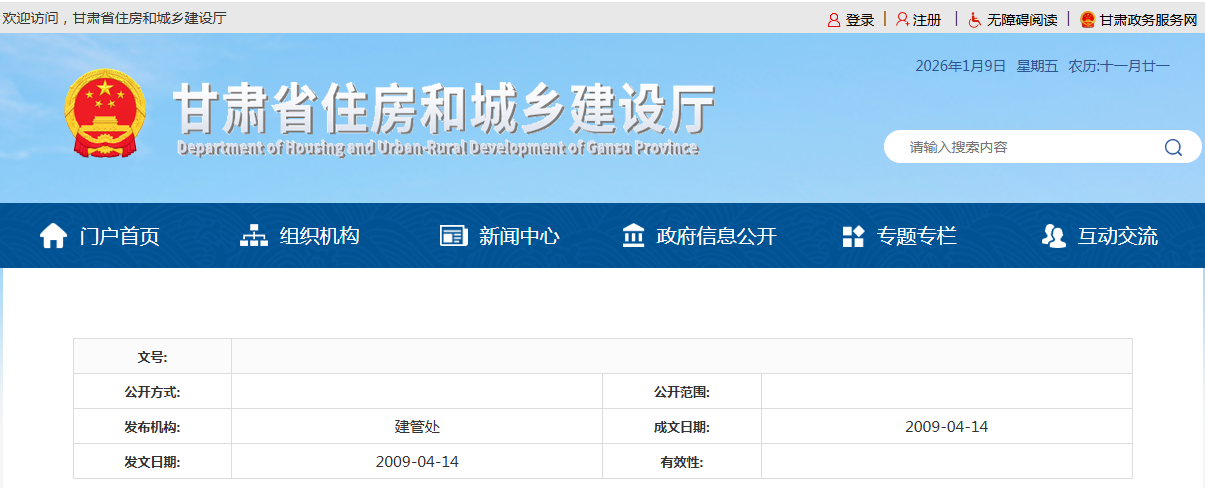
Task: Go to 政府信息公开 section
Action: (x=716, y=236)
